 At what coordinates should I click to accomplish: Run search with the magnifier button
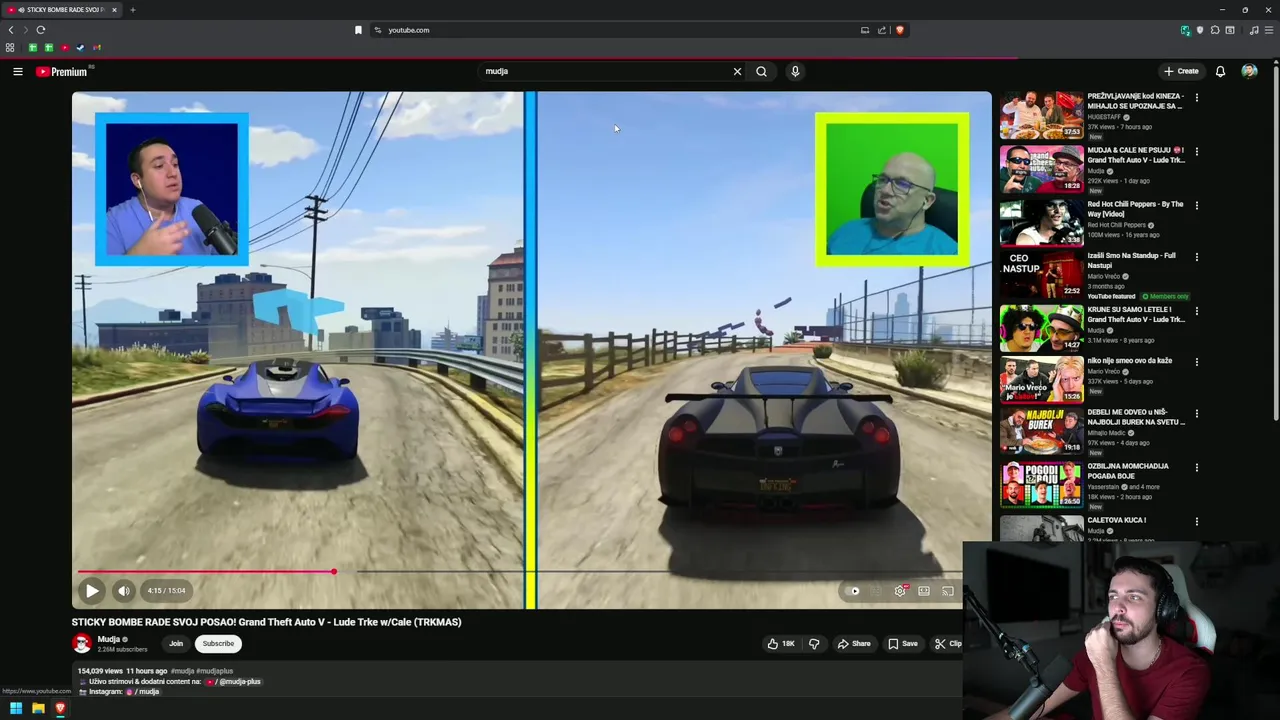pos(761,71)
